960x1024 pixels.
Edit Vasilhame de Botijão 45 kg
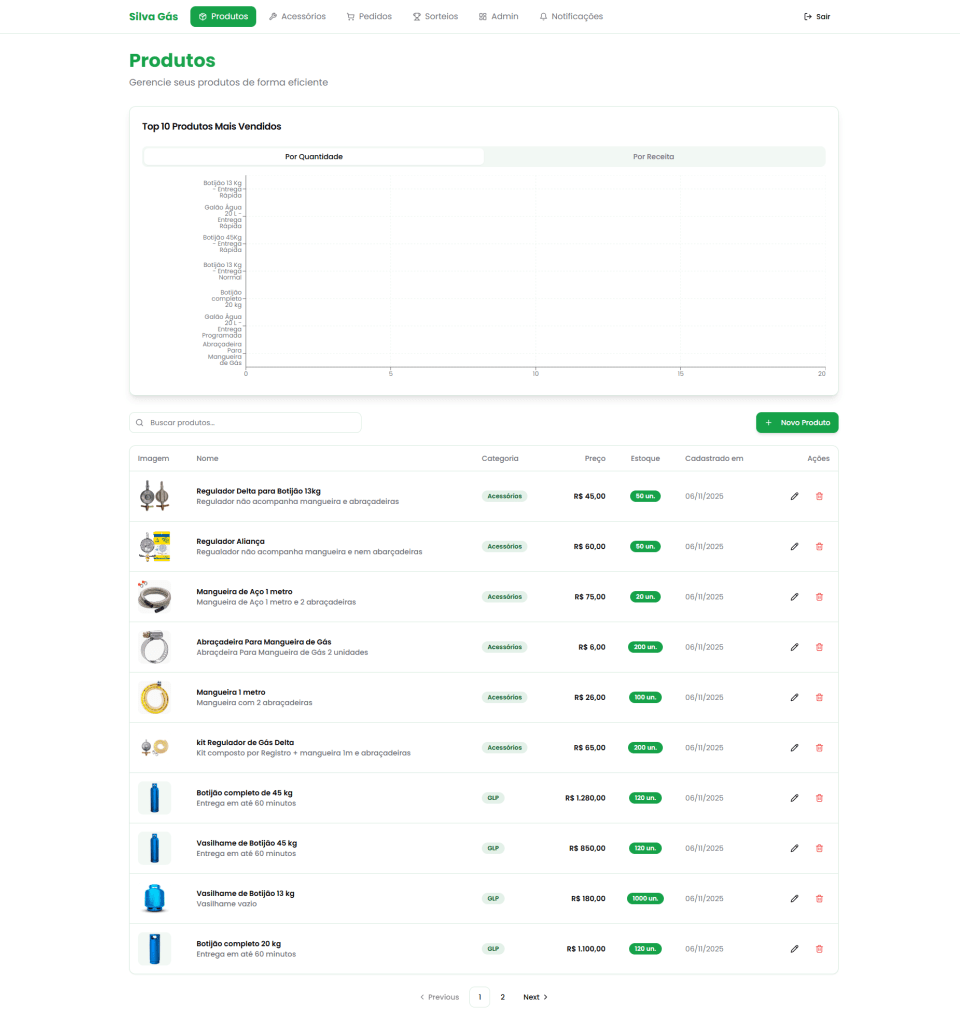pyautogui.click(x=794, y=847)
